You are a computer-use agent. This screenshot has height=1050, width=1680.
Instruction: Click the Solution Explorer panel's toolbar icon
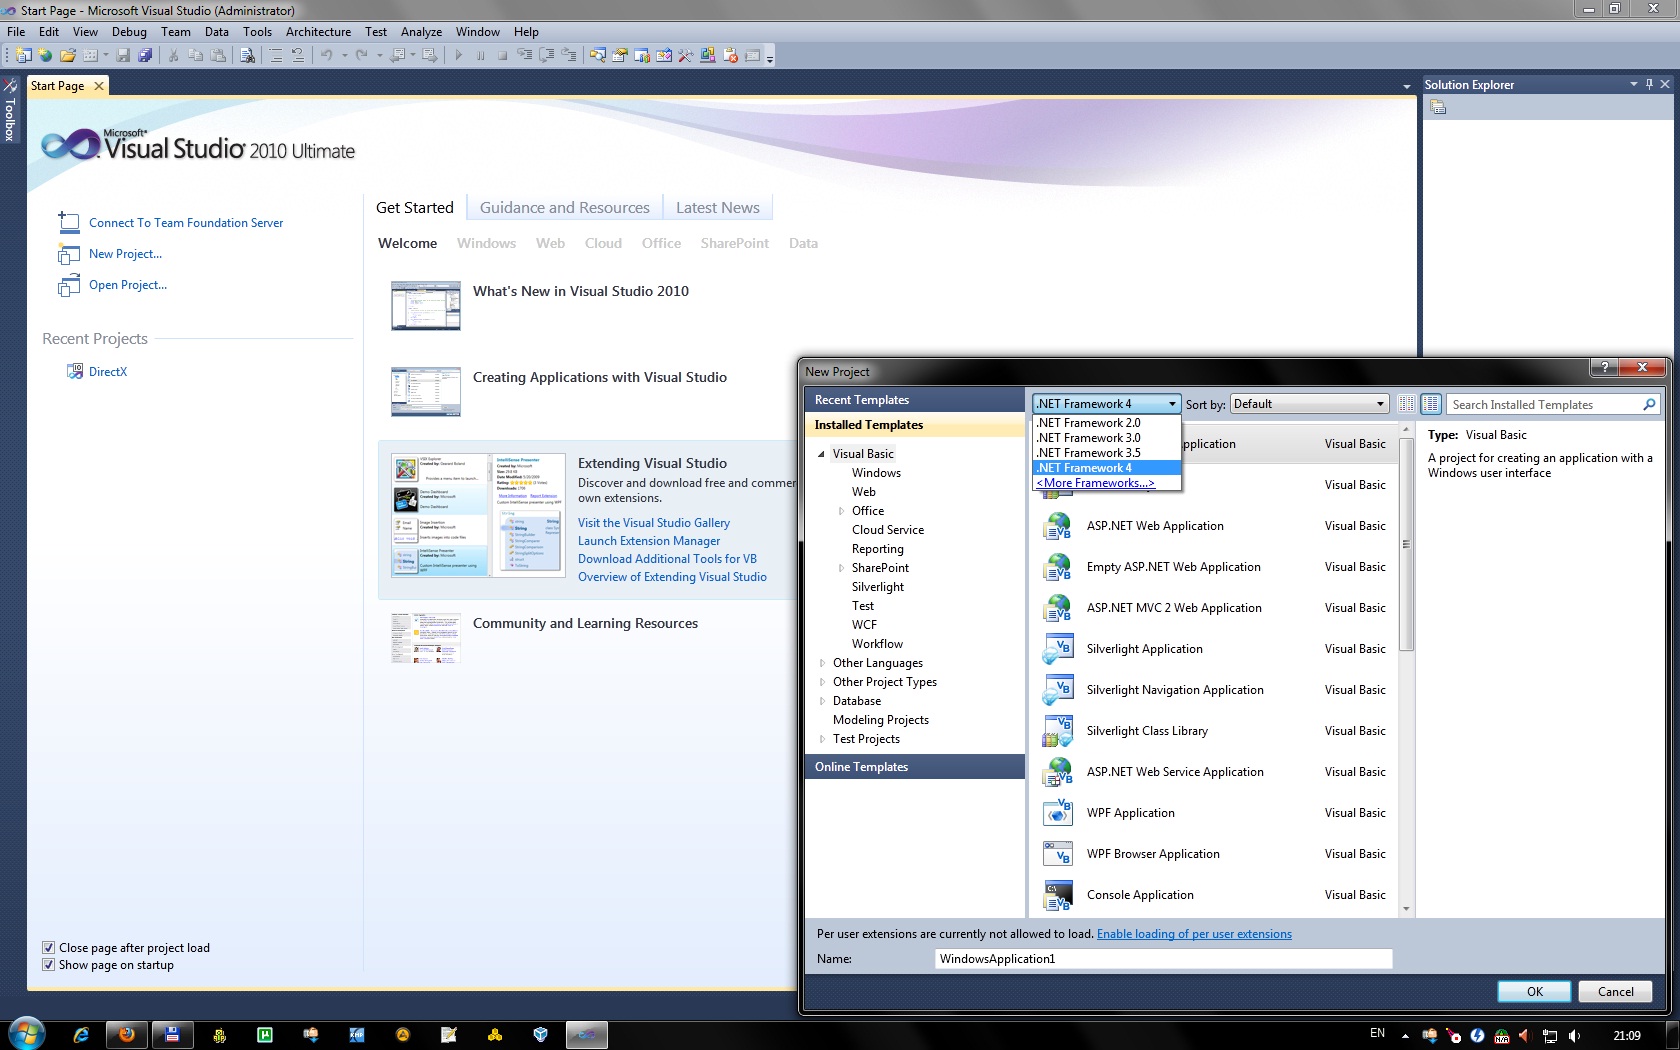(x=1438, y=107)
